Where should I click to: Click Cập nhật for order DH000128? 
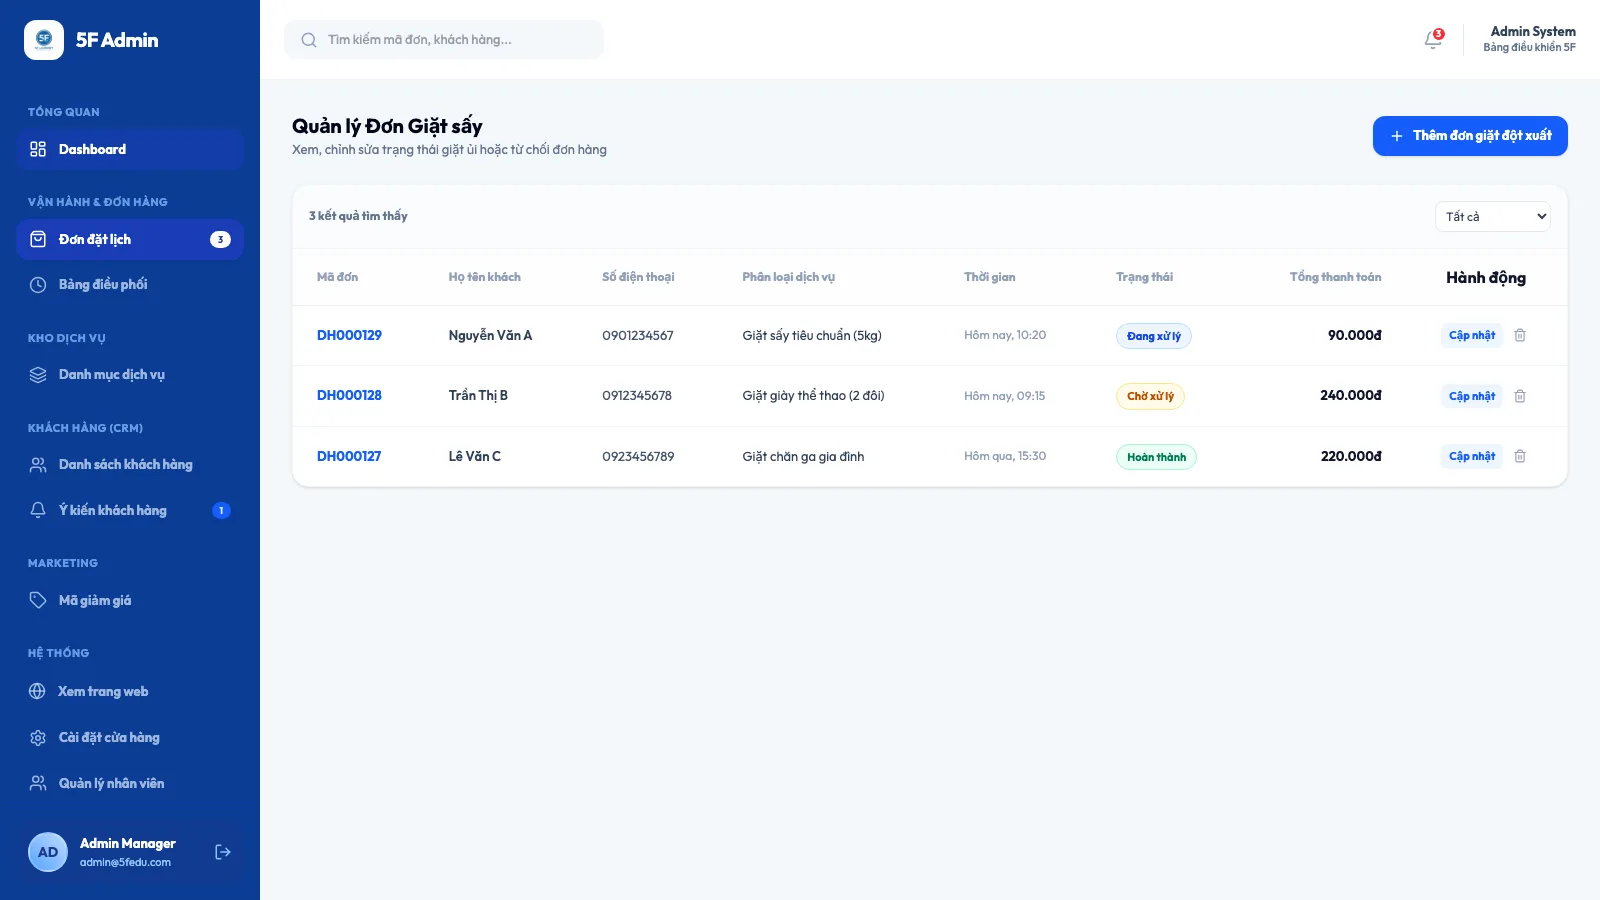1472,396
